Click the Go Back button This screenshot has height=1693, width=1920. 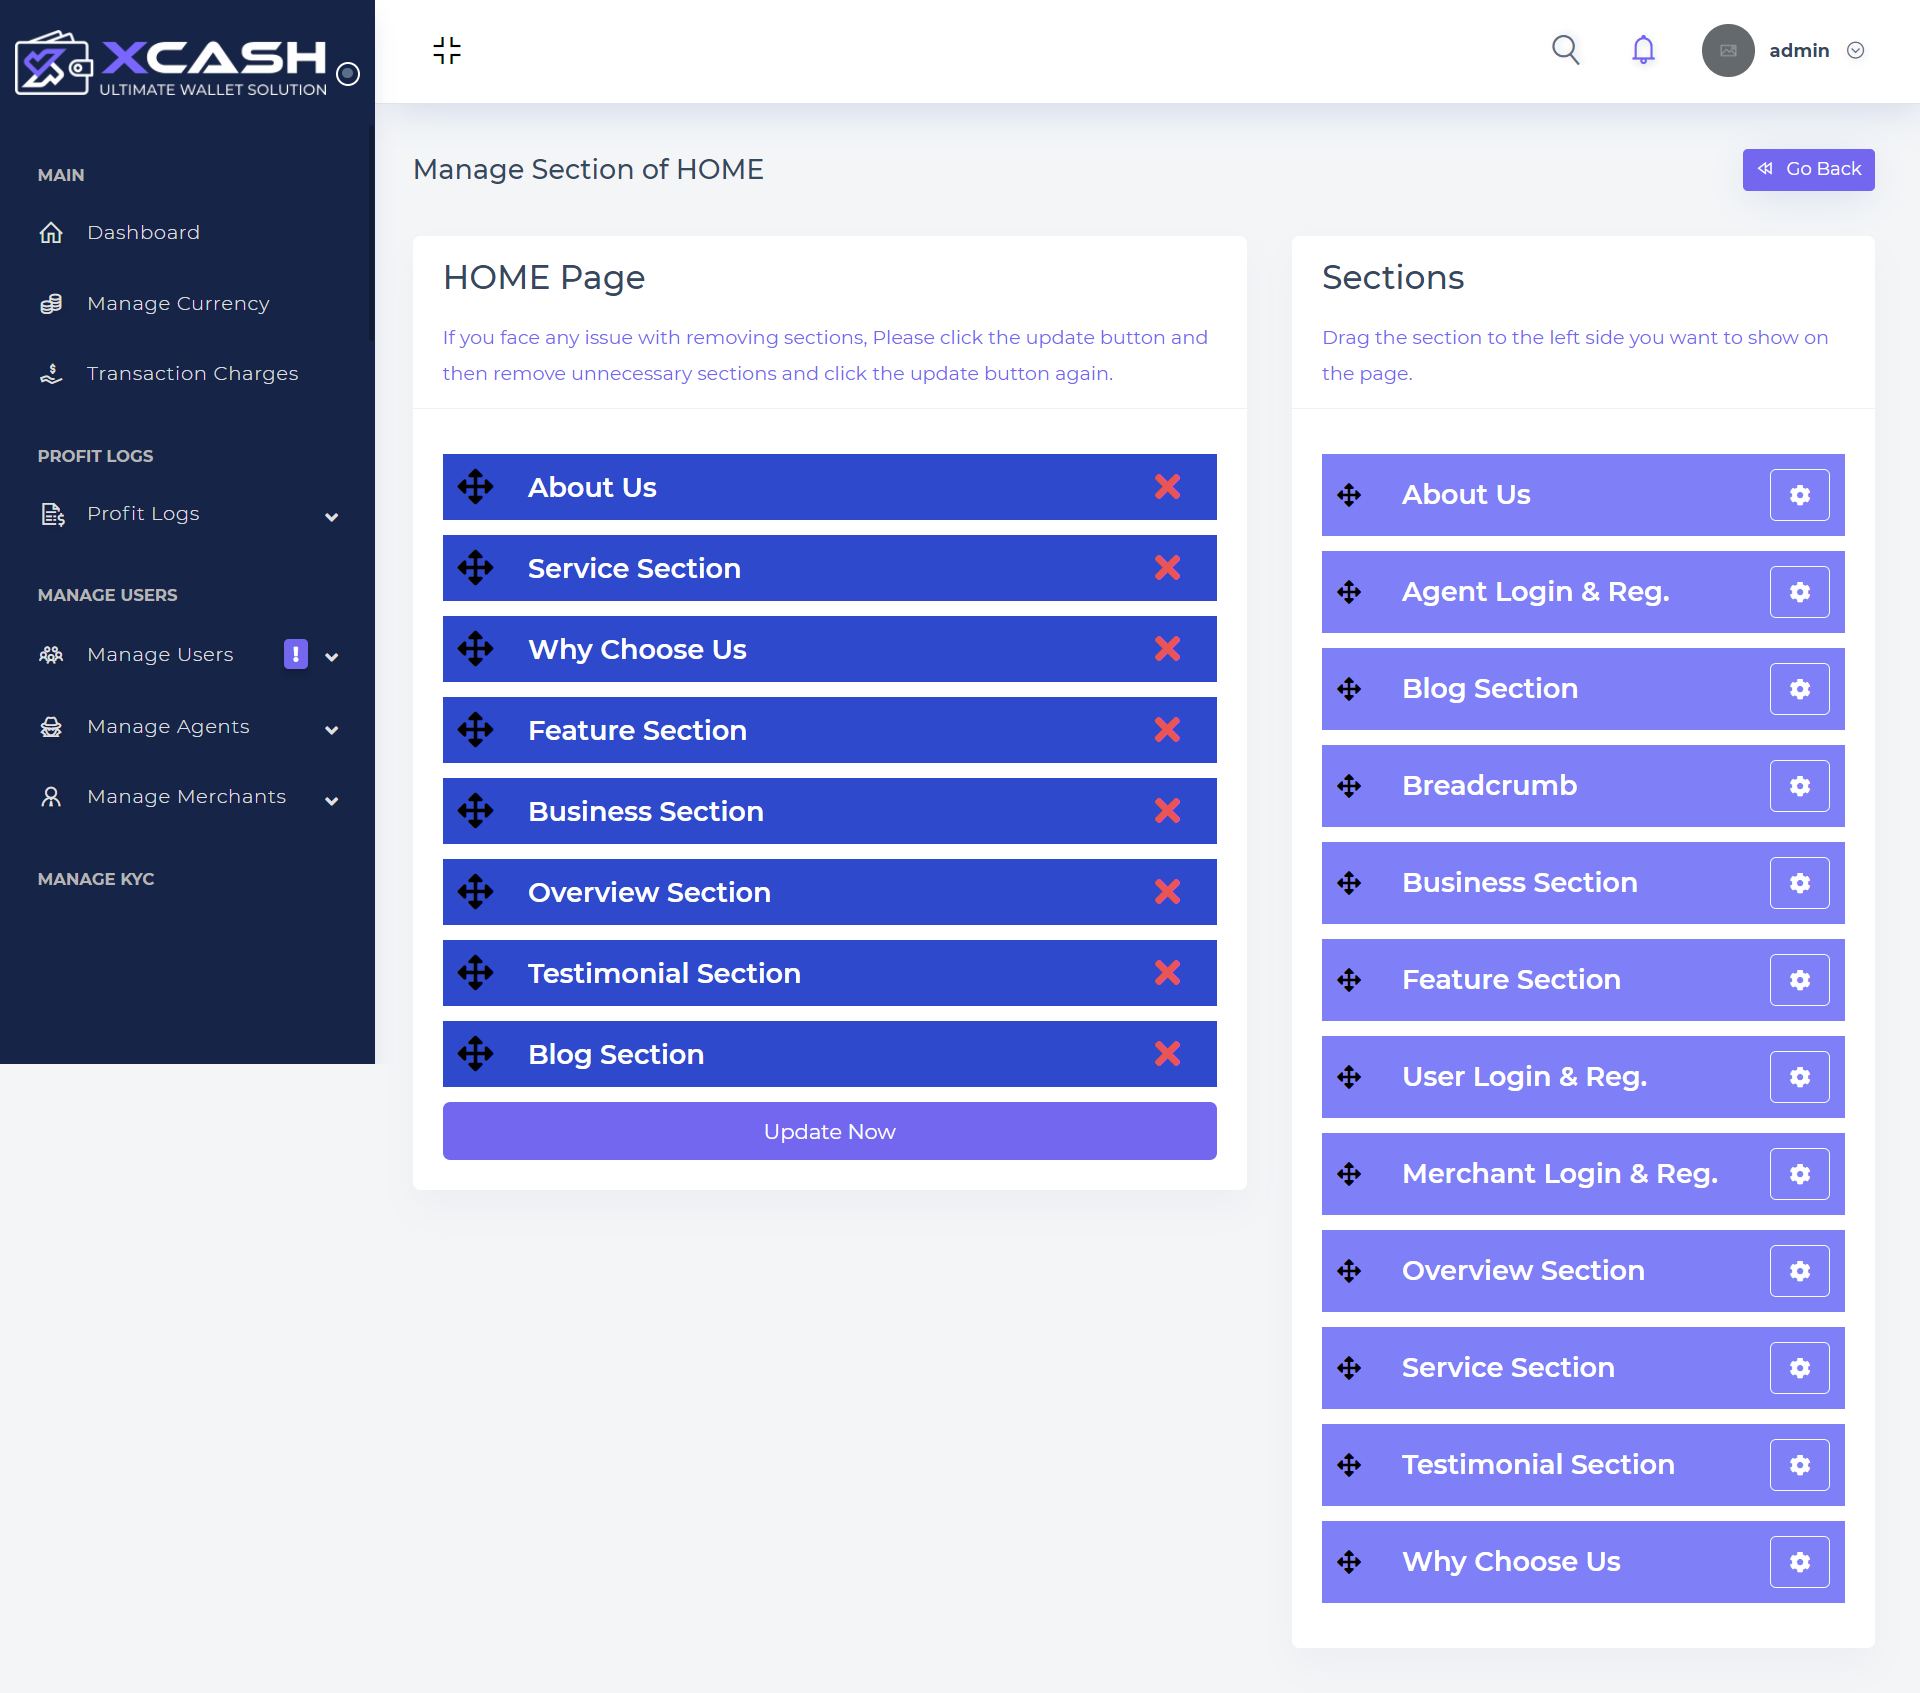(x=1808, y=169)
